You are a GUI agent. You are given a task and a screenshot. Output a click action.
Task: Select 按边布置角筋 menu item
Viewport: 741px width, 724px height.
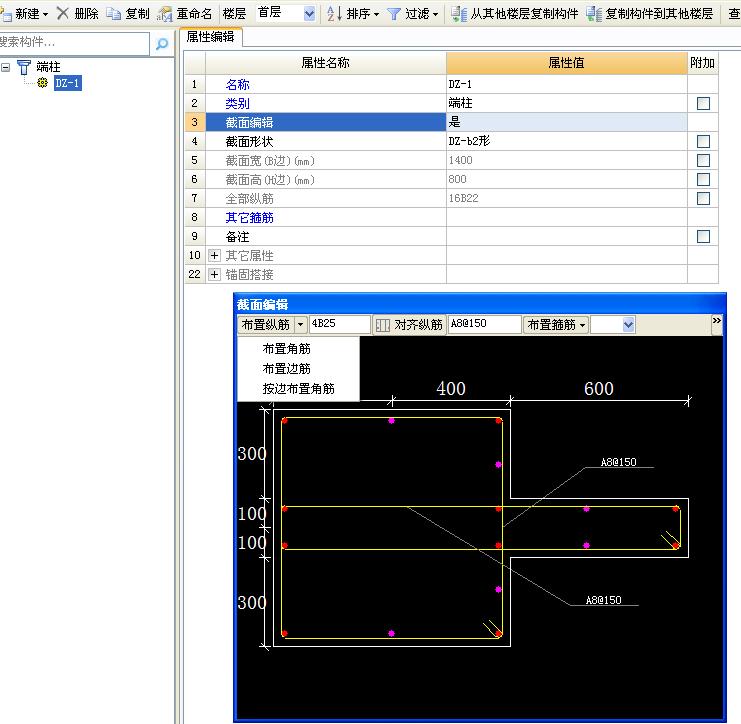(298, 388)
